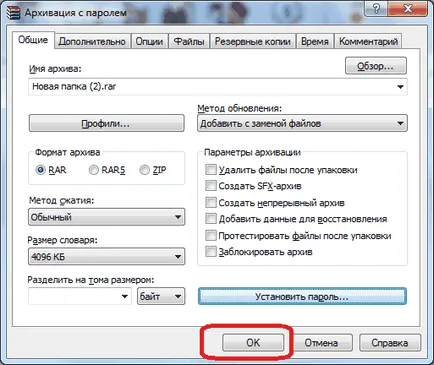Select the ZIP format radio button
The image size is (434, 365).
click(144, 170)
